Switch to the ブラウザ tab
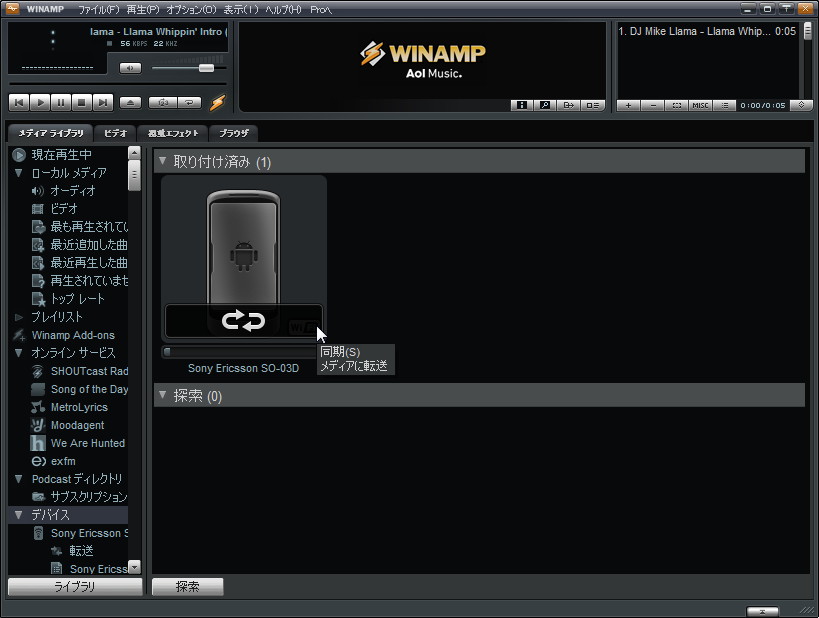Image resolution: width=819 pixels, height=618 pixels. [x=233, y=133]
